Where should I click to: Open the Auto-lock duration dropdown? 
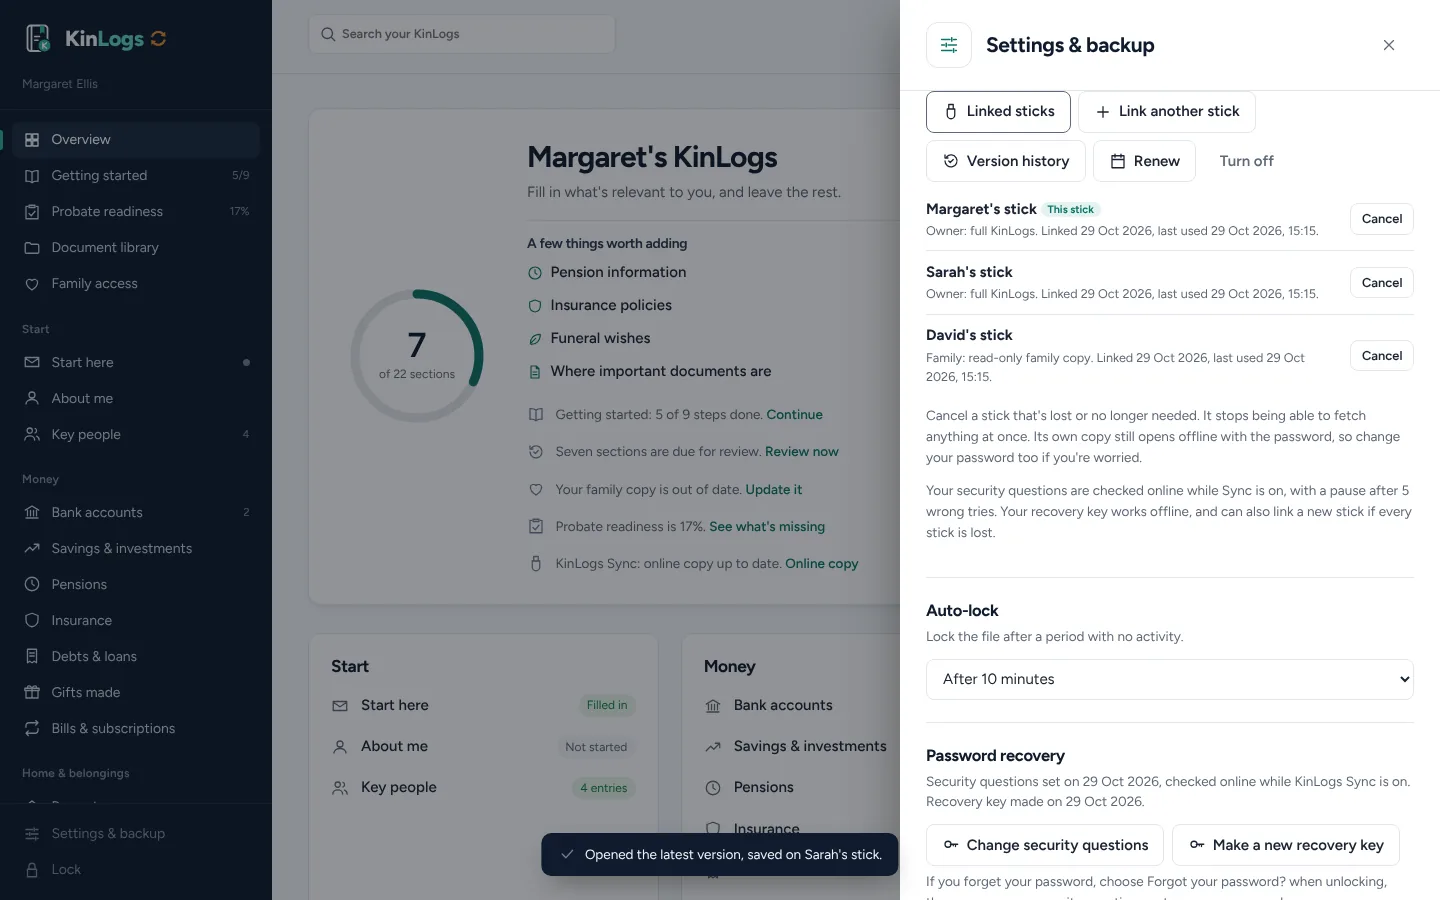pyautogui.click(x=1170, y=679)
